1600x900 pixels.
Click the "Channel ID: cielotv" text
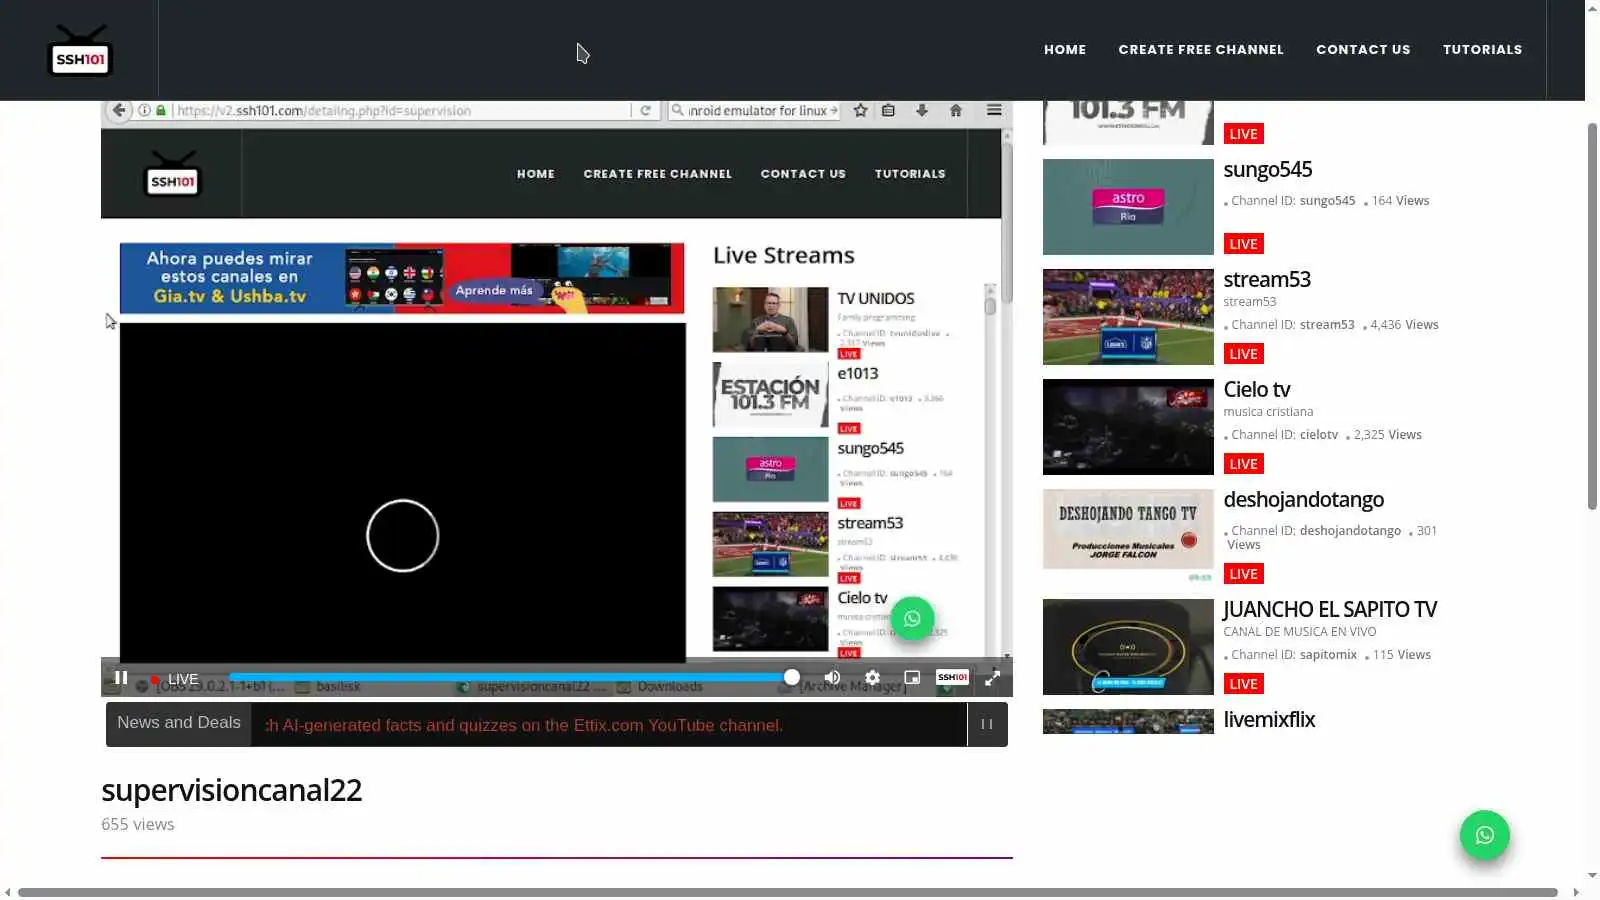point(1284,435)
